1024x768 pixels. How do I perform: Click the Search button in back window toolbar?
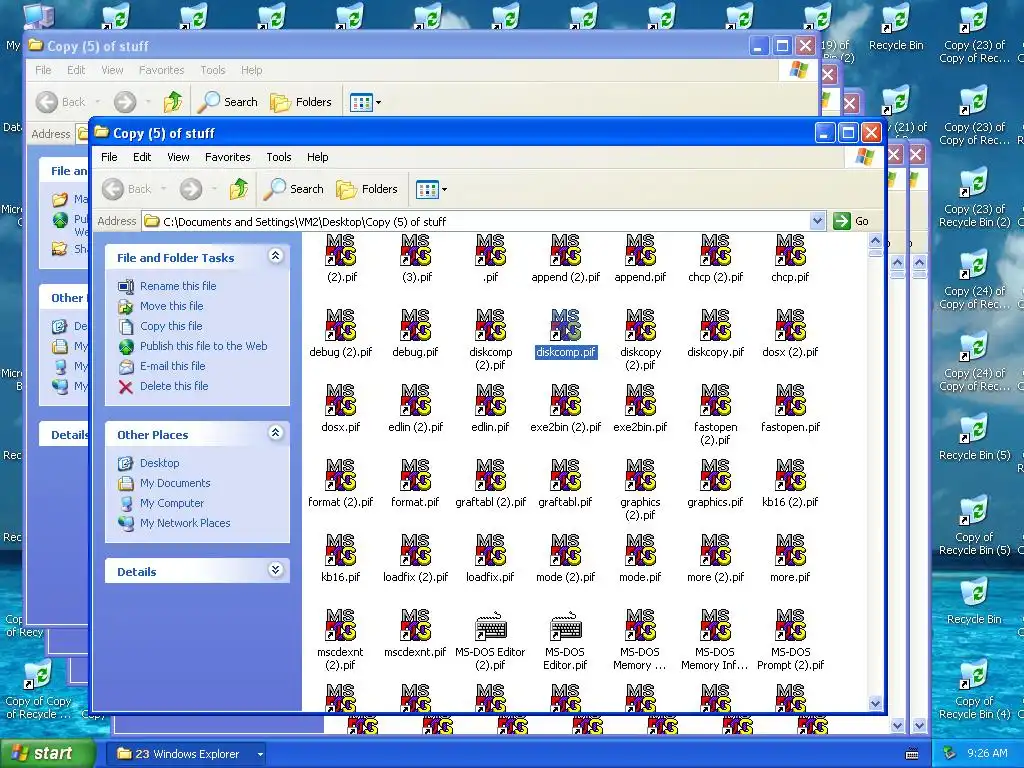pos(228,102)
